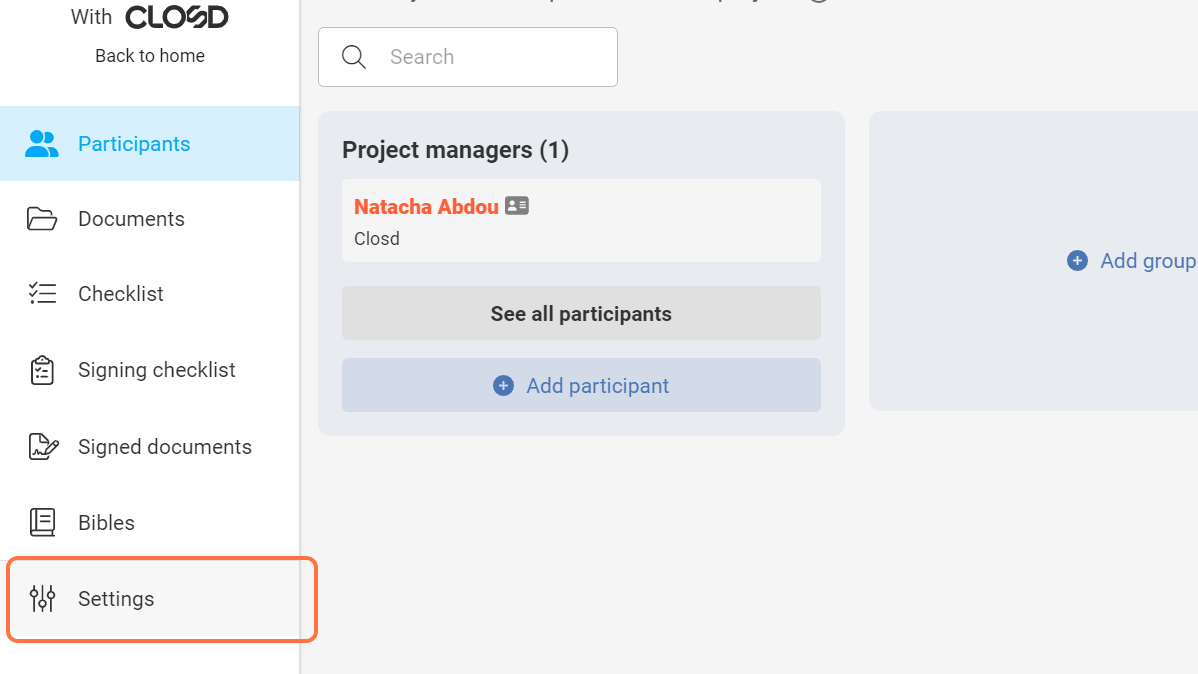Click the Signing checklist clipboard icon
1198x674 pixels.
coord(42,370)
